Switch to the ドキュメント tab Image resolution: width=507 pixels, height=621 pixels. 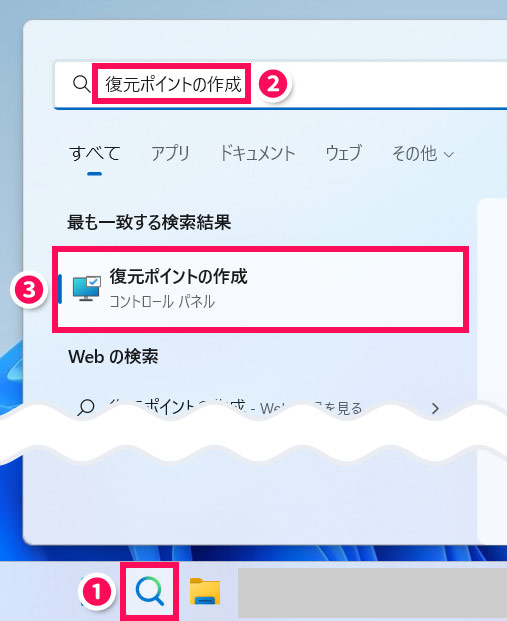coord(257,153)
